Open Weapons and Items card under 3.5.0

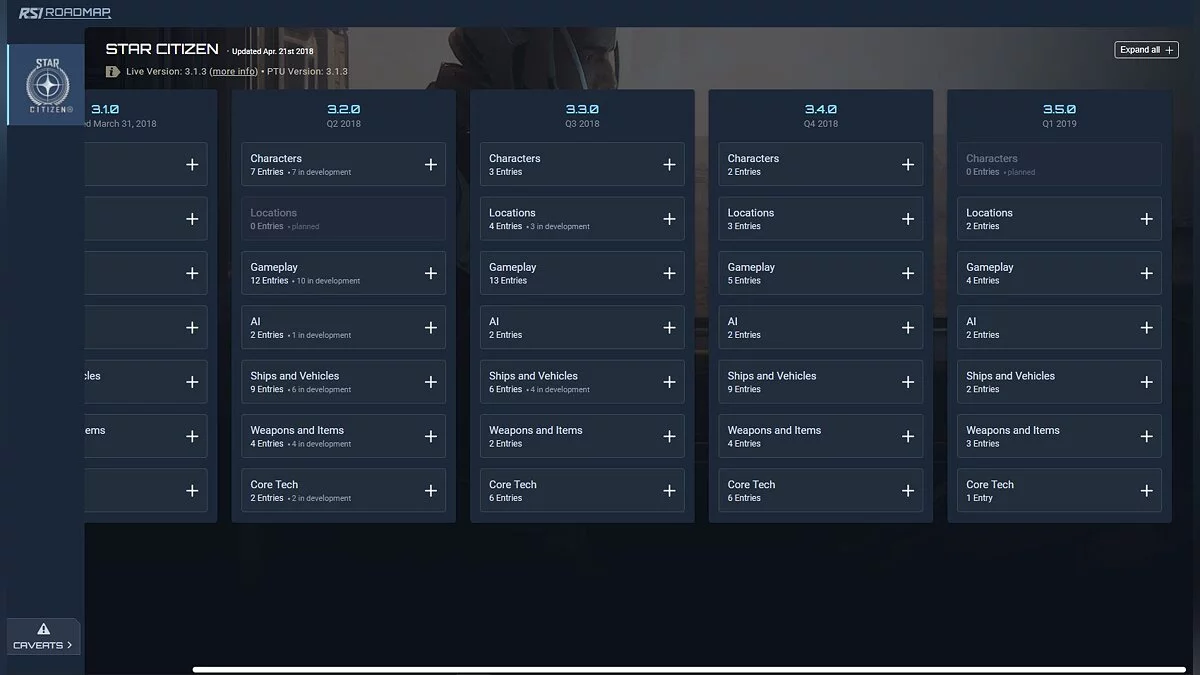pos(1059,437)
